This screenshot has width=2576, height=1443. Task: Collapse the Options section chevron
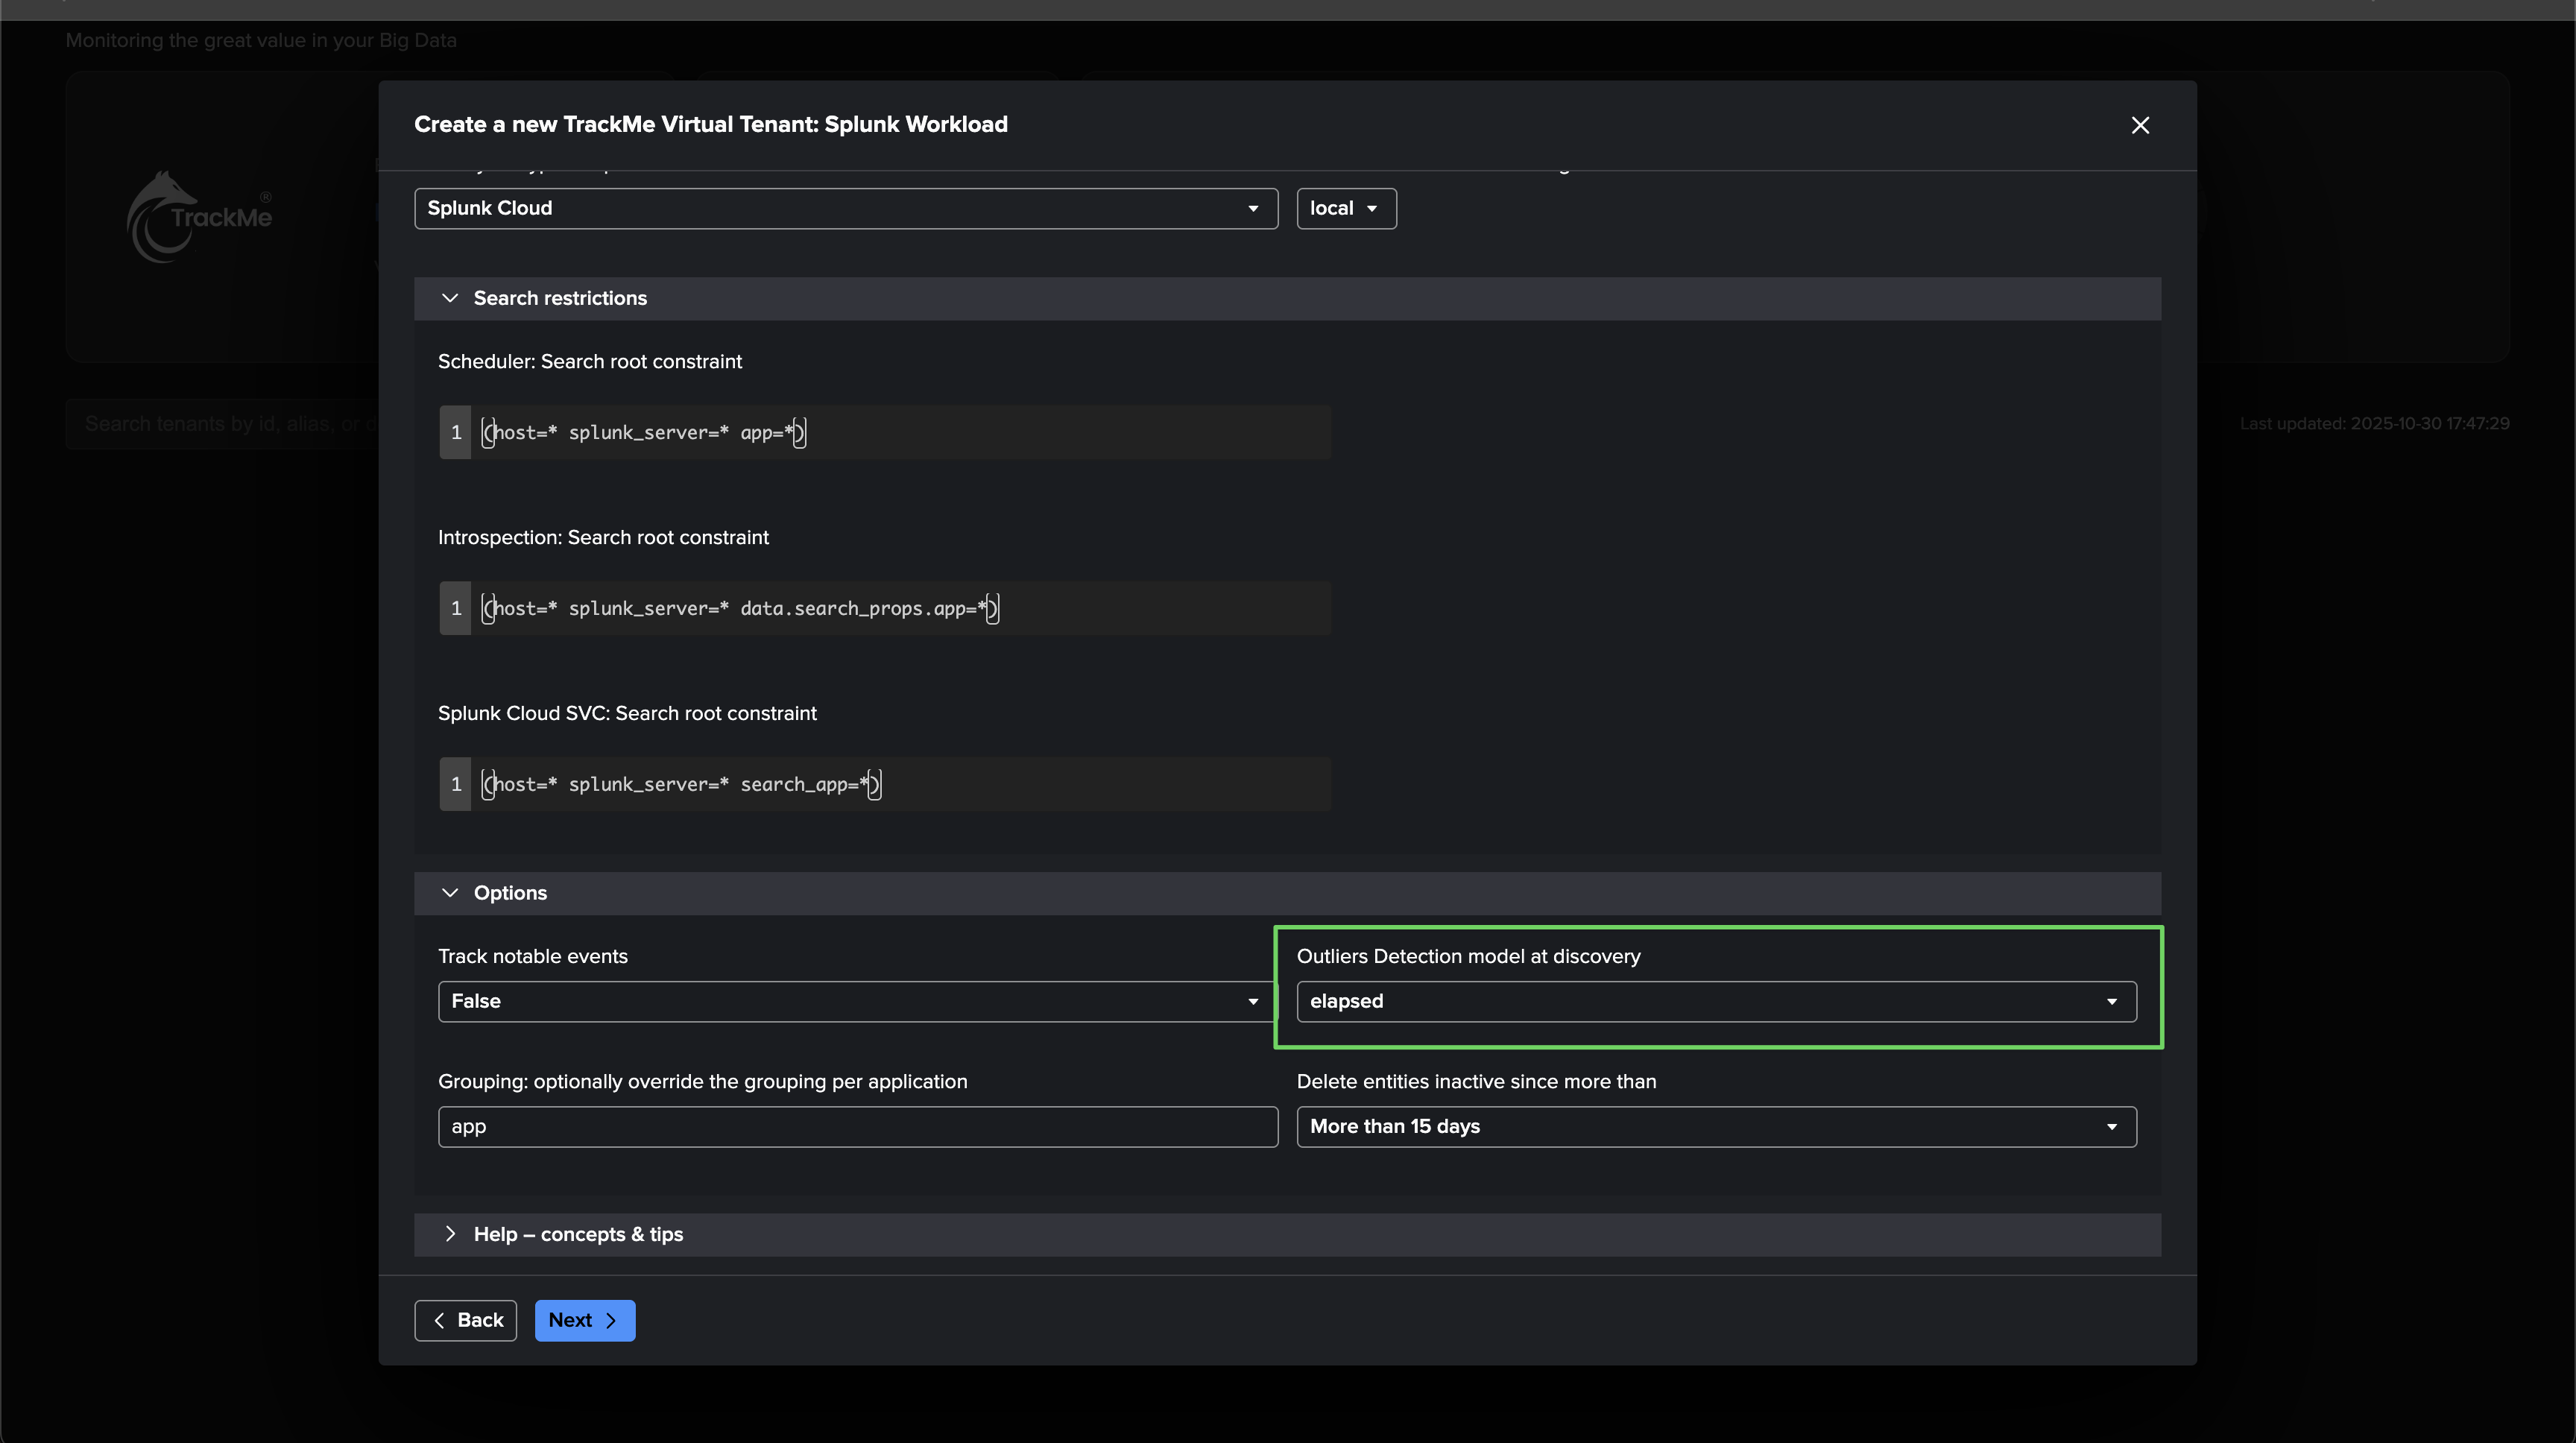[450, 893]
